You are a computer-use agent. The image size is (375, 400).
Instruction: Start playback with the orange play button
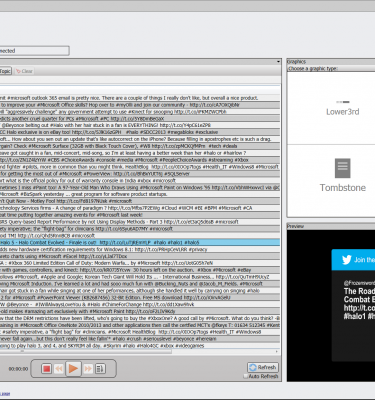(x=73, y=369)
